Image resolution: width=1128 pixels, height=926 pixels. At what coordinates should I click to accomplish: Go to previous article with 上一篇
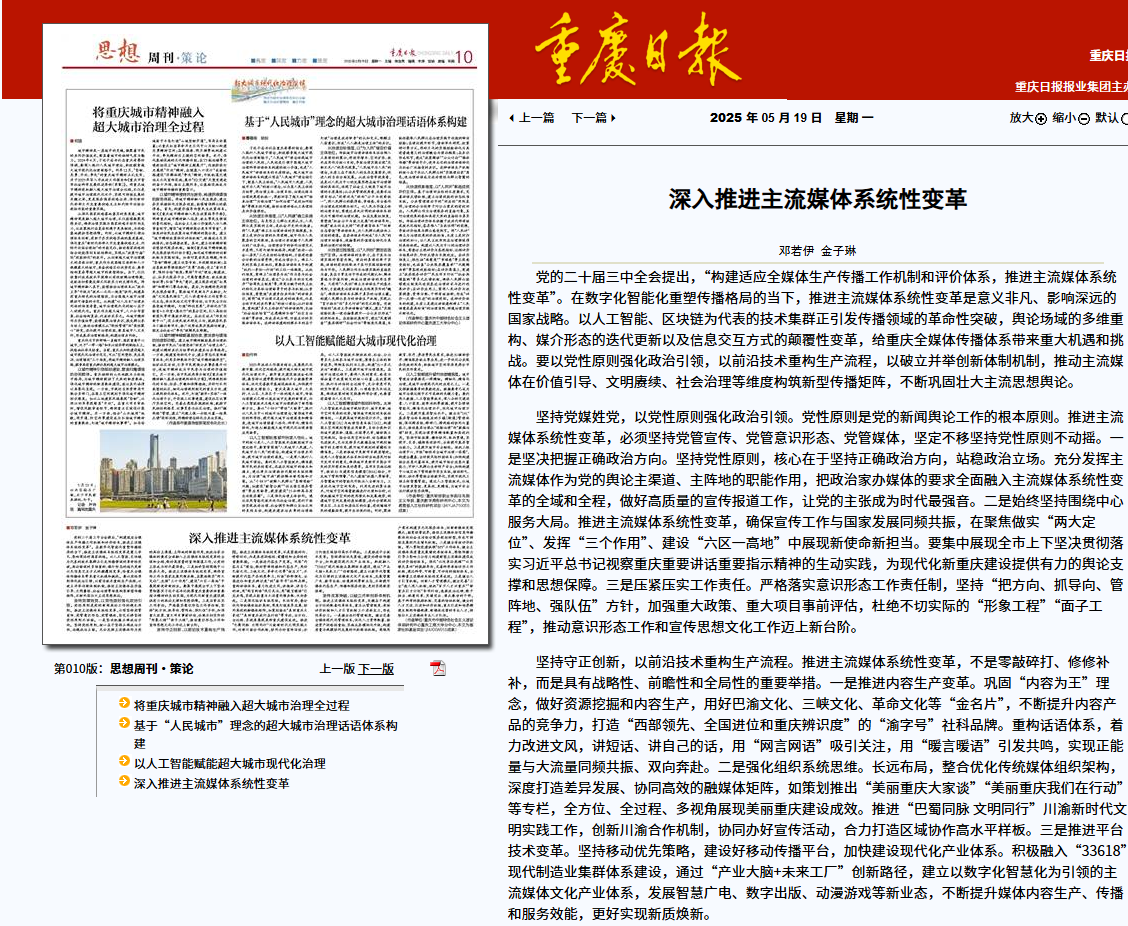click(x=531, y=117)
